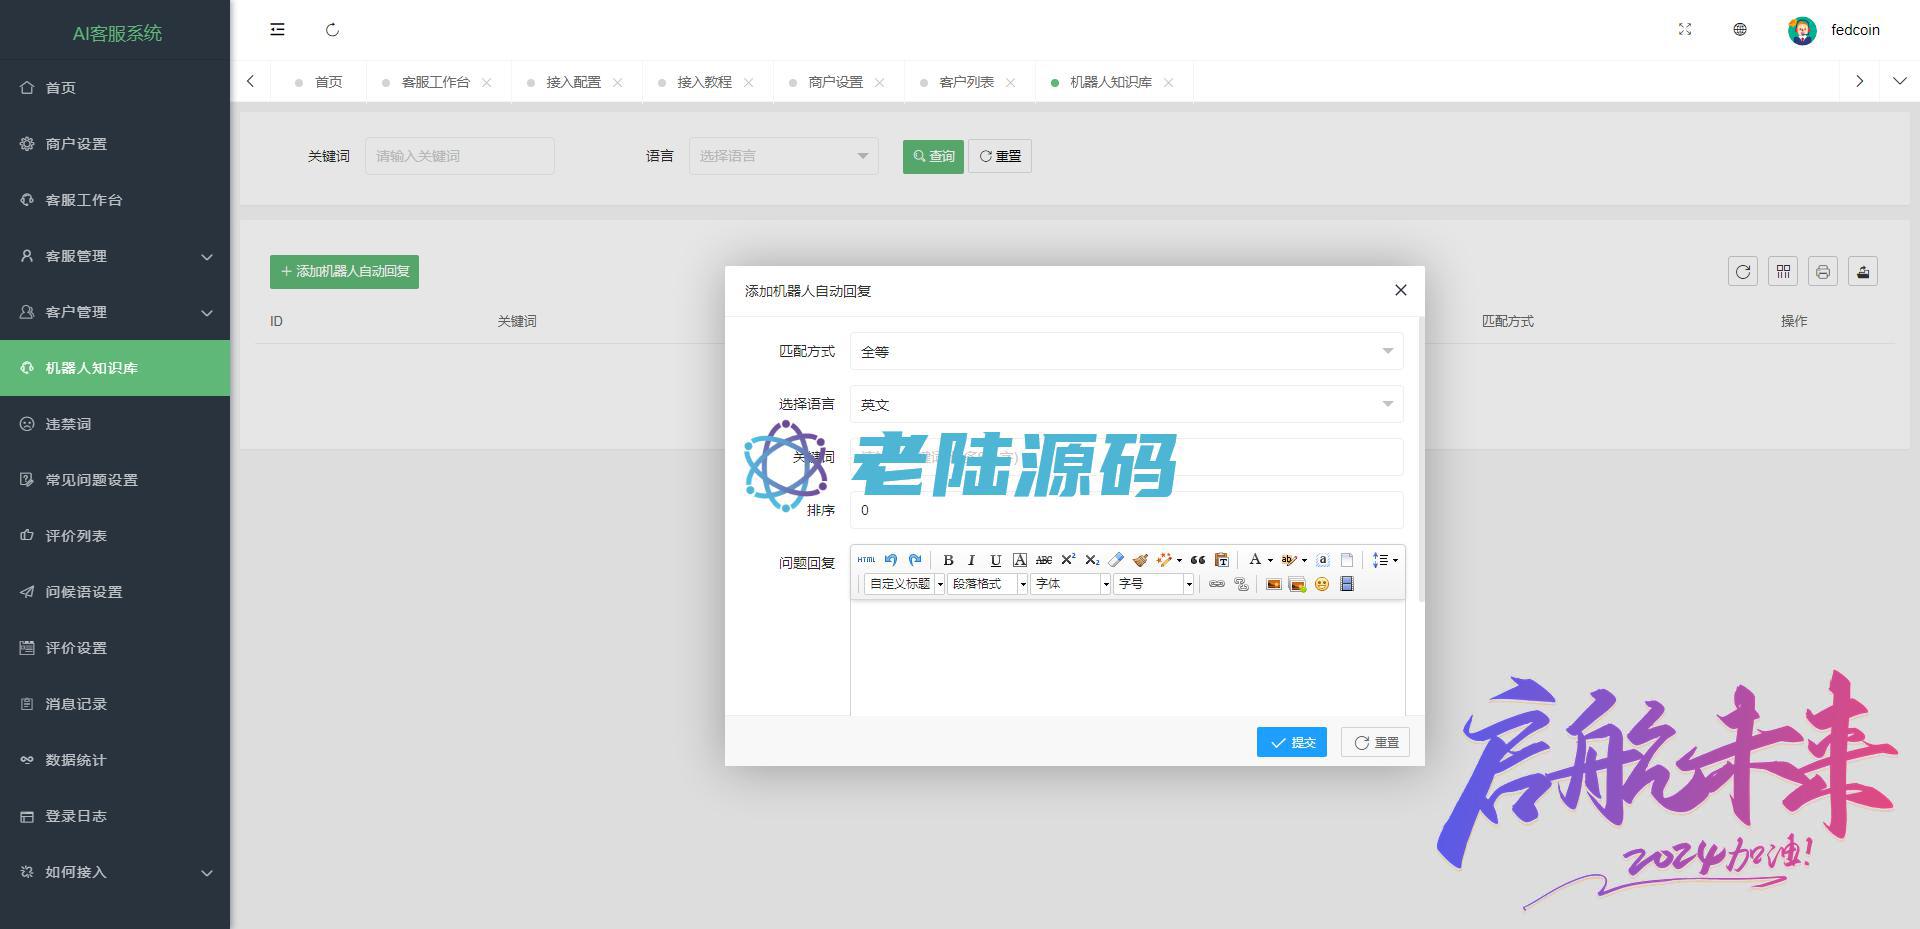
Task: Remove link with the broken chain icon
Action: [x=1241, y=584]
